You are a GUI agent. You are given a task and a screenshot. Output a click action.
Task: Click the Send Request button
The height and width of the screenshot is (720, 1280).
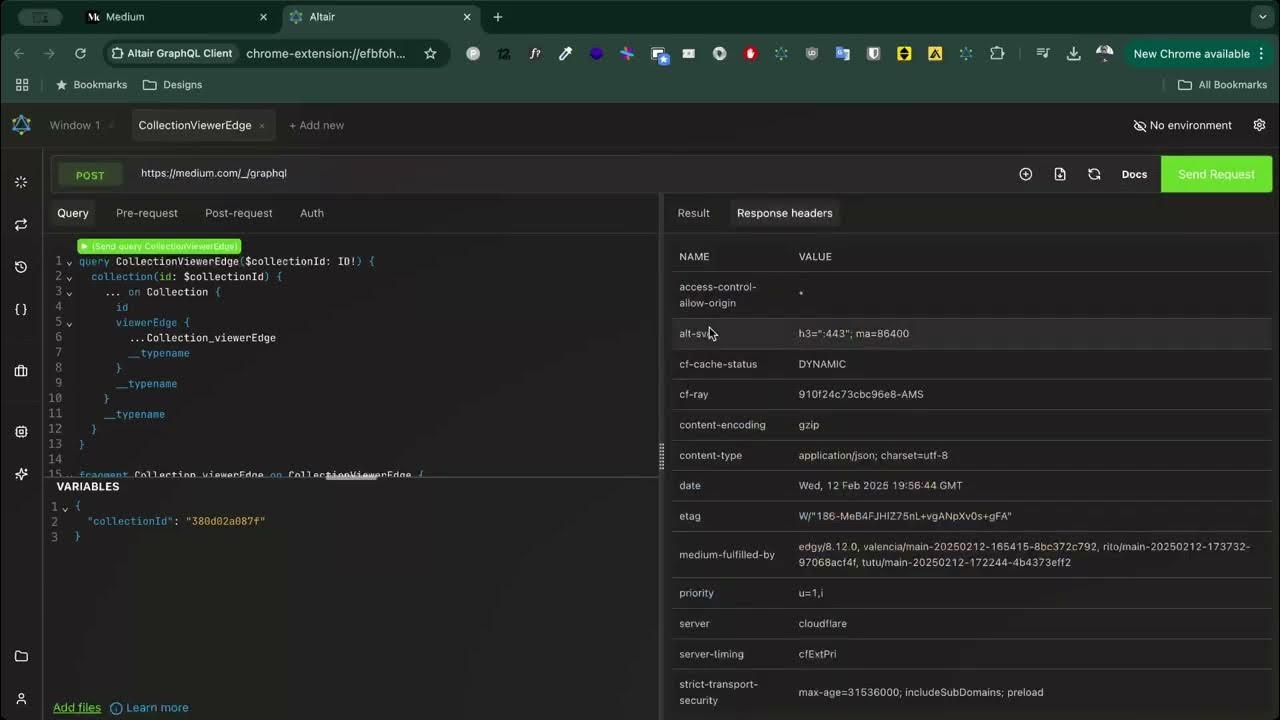(x=1216, y=174)
